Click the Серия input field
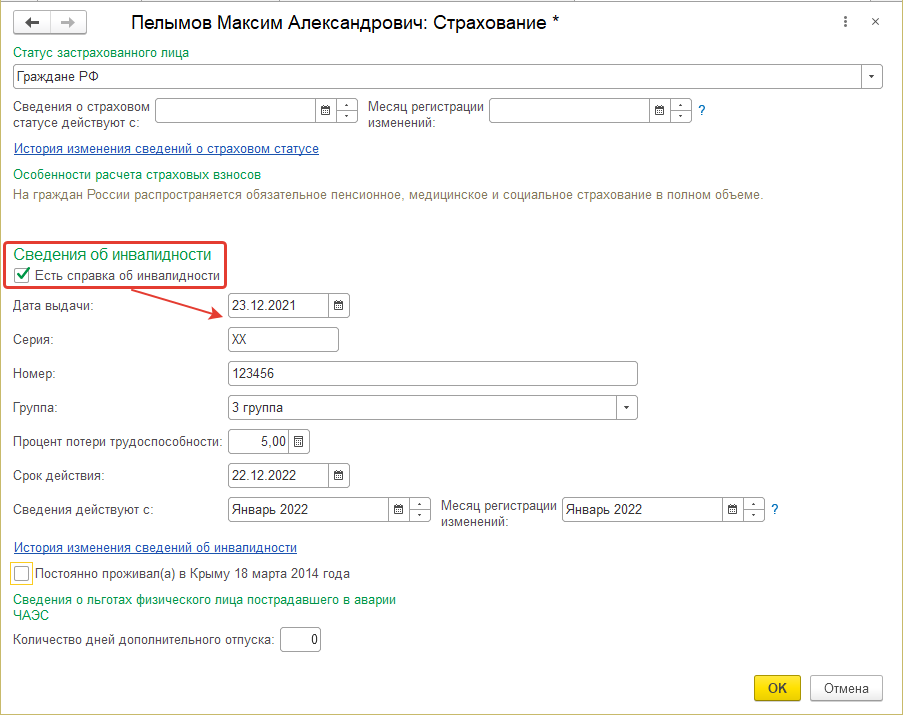The height and width of the screenshot is (715, 903). click(x=283, y=339)
